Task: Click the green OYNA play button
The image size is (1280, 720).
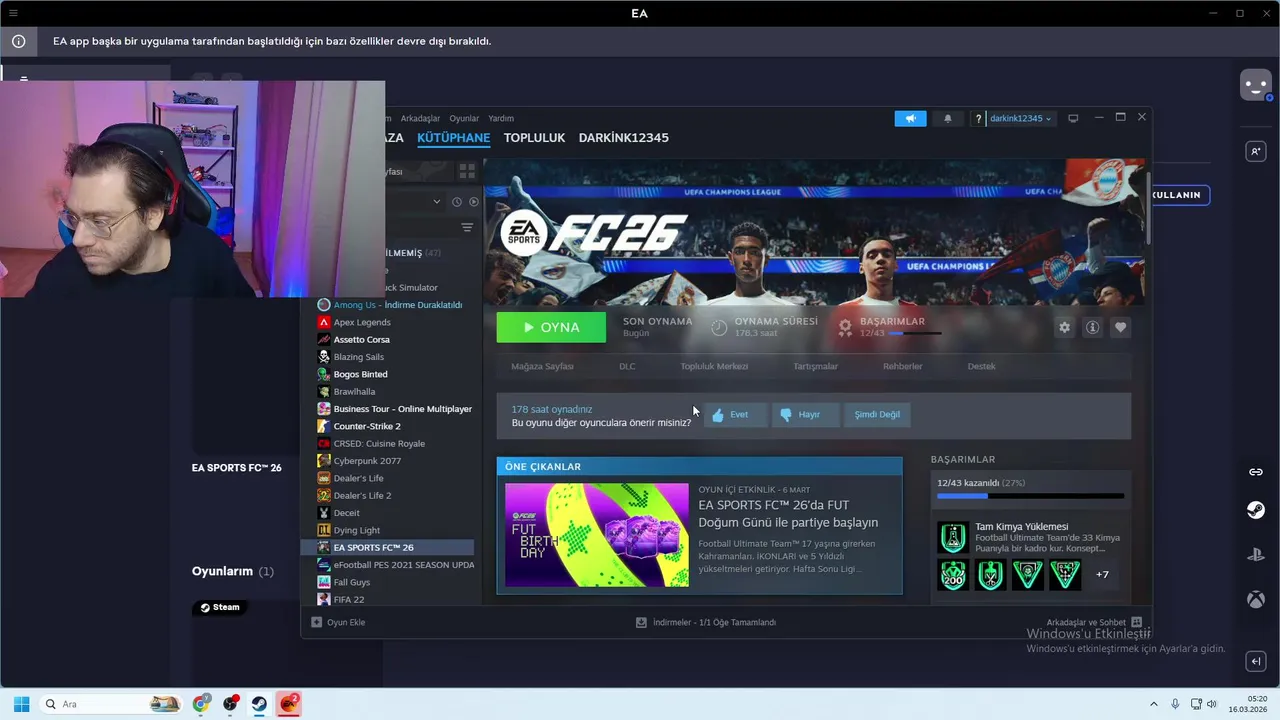Action: click(x=551, y=327)
